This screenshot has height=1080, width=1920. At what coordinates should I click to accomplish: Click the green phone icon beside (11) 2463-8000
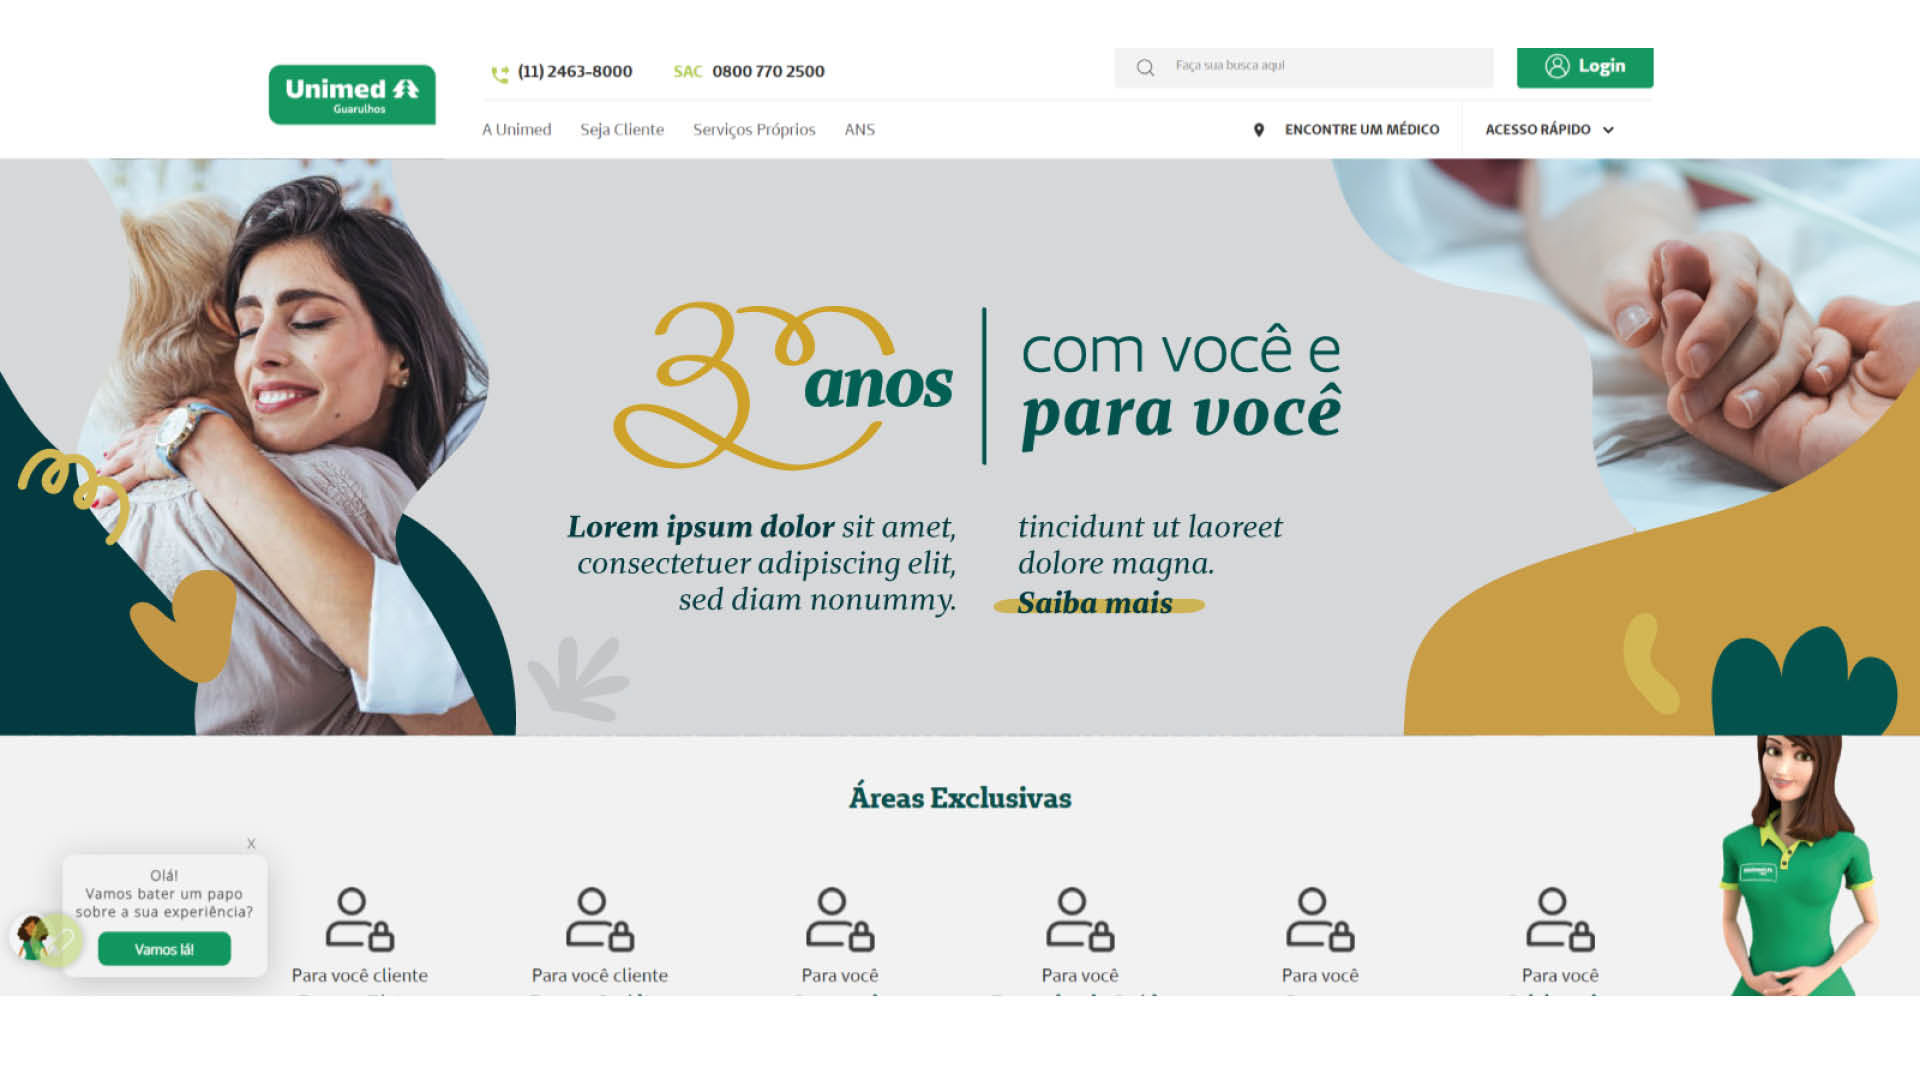[x=500, y=73]
